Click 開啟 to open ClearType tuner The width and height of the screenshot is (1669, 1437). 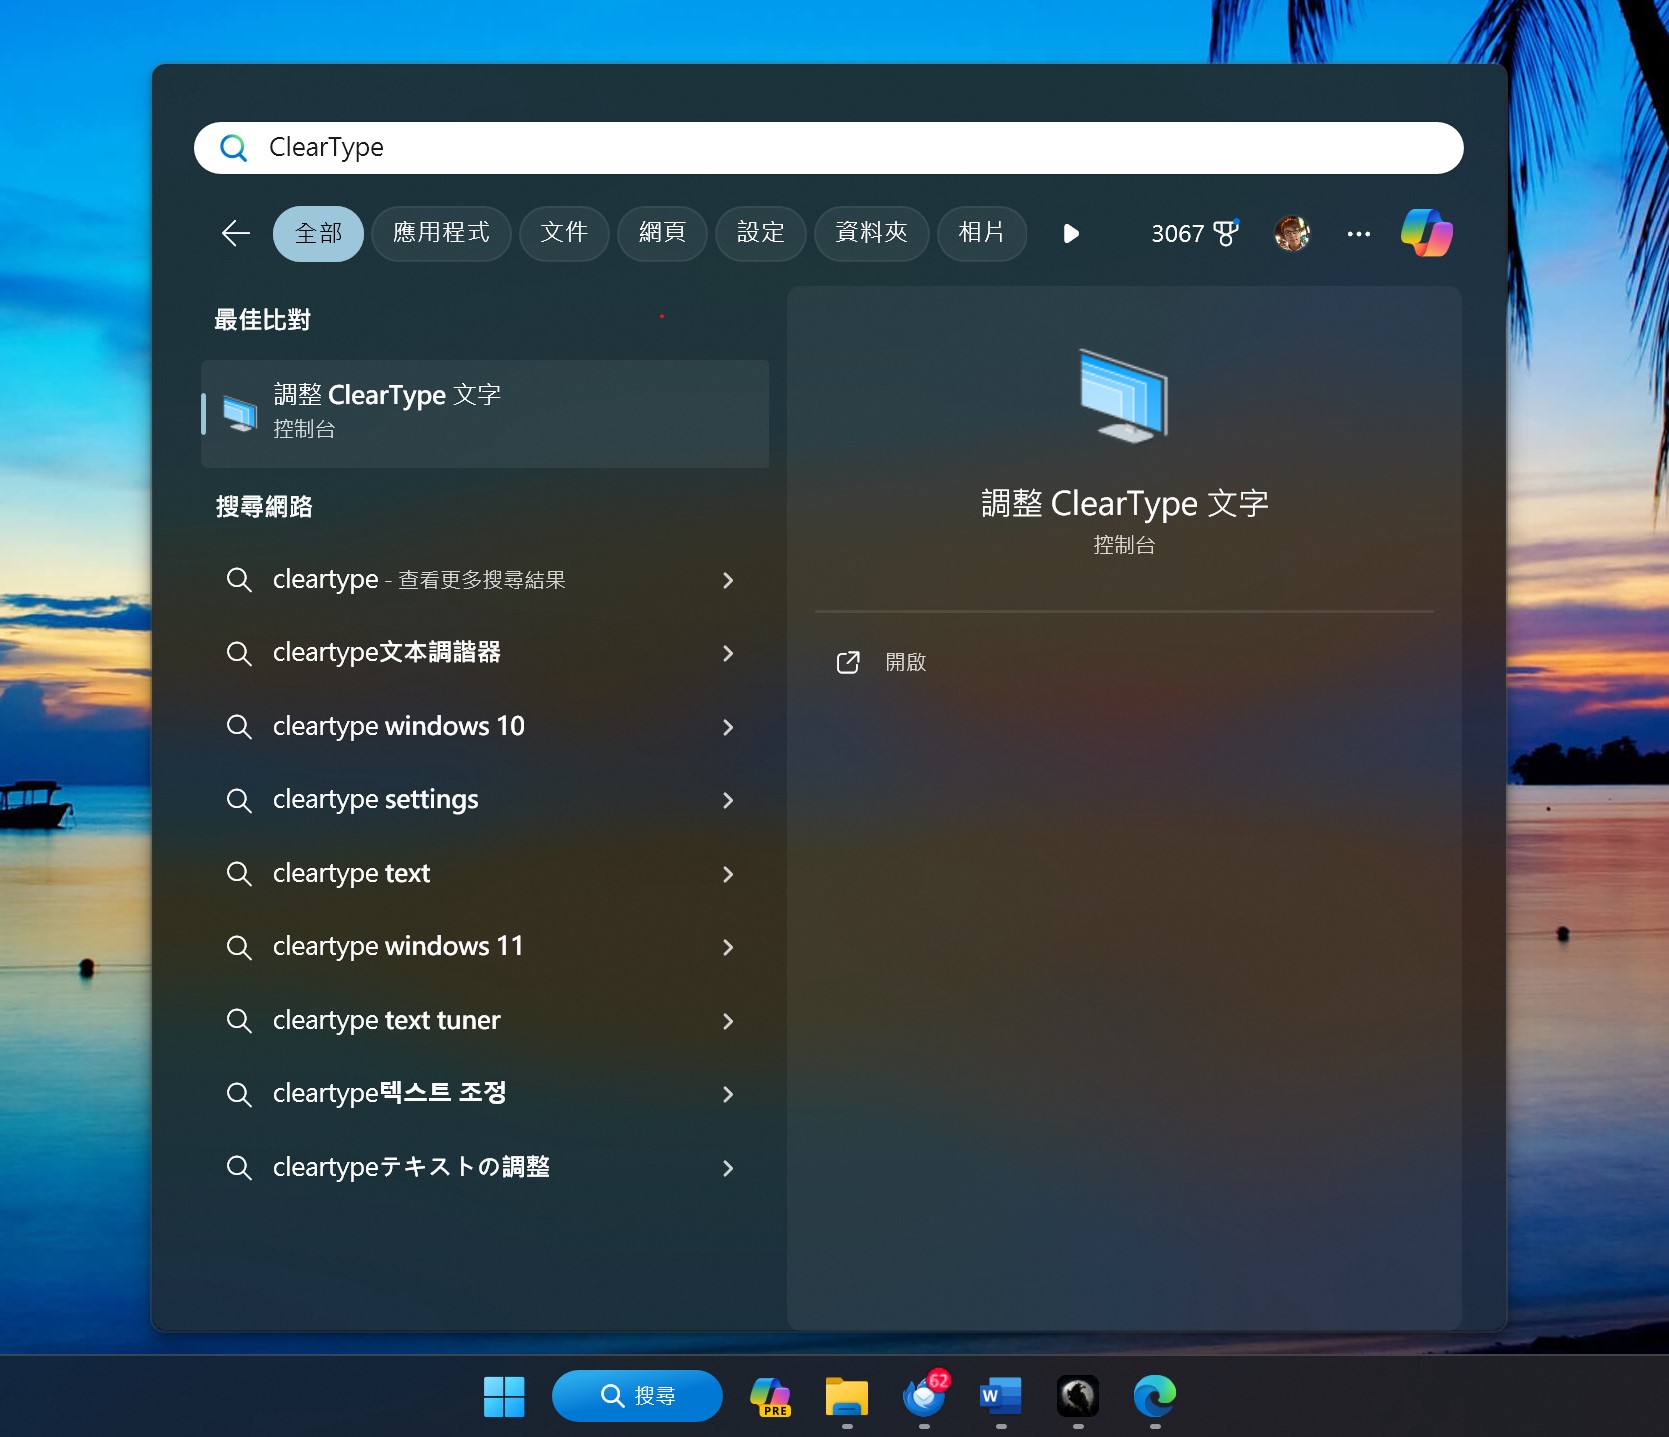[905, 662]
